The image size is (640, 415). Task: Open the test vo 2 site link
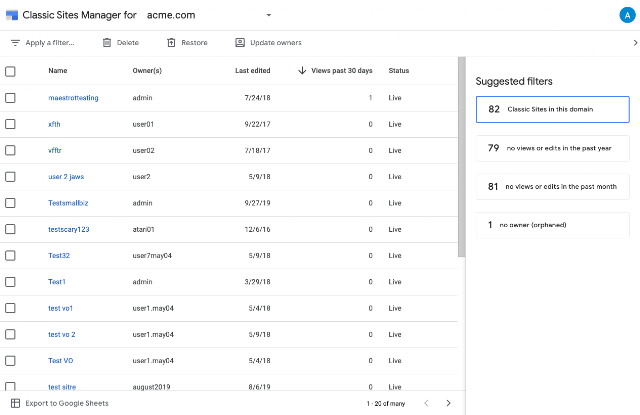tap(62, 335)
